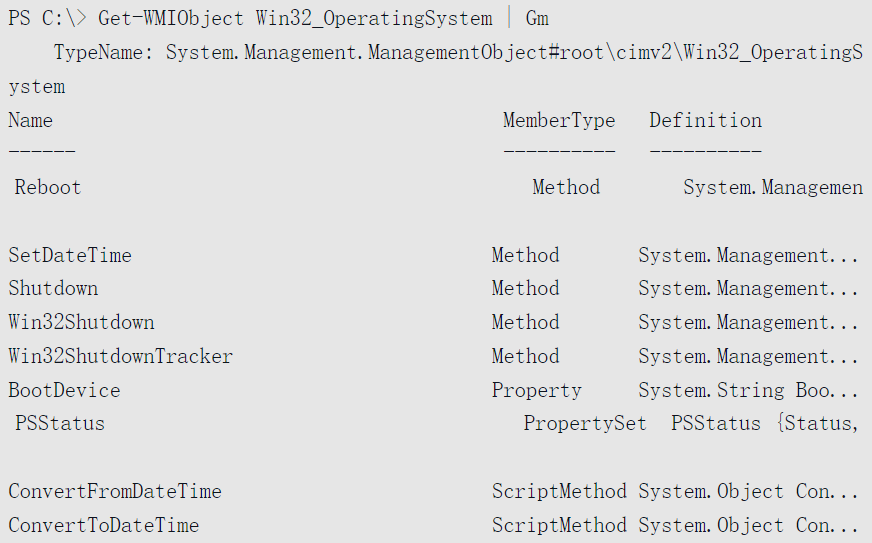Select the Win32_OperatingSystem argument text
The image size is (872, 543).
click(x=374, y=18)
